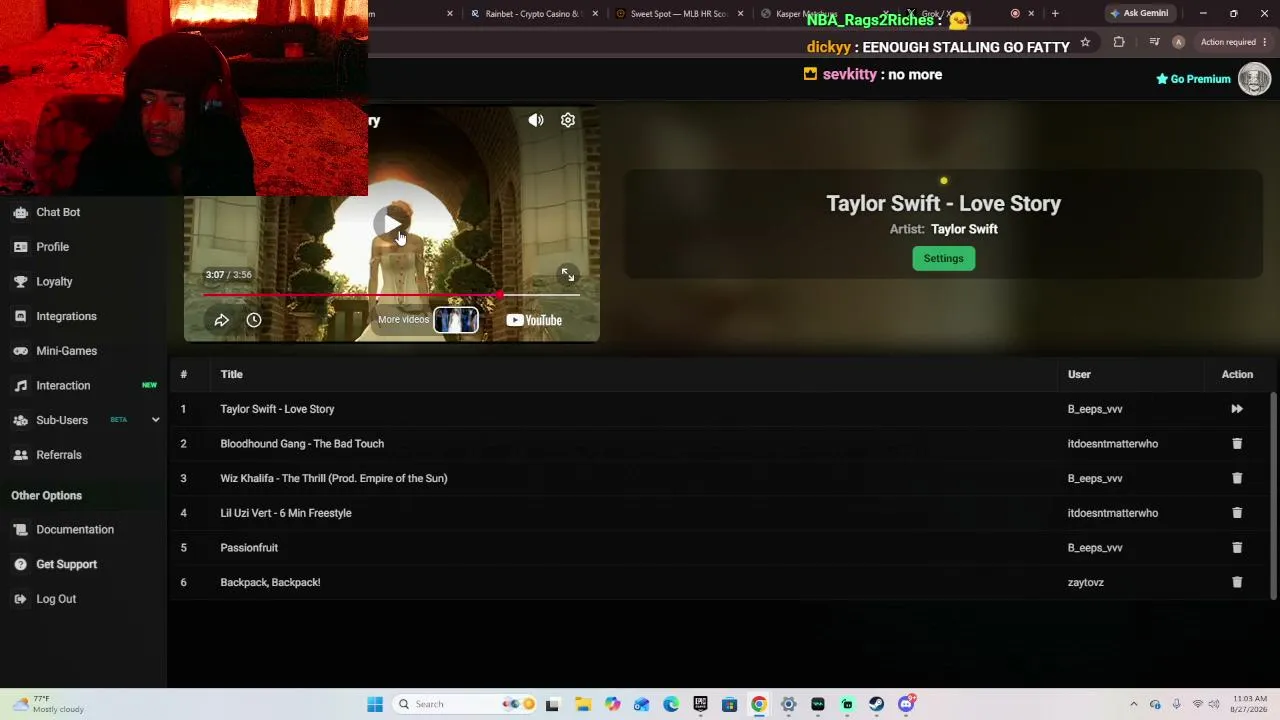This screenshot has height=720, width=1280.
Task: Switch to the Sweet Spot MLB tab
Action: click(x=680, y=14)
